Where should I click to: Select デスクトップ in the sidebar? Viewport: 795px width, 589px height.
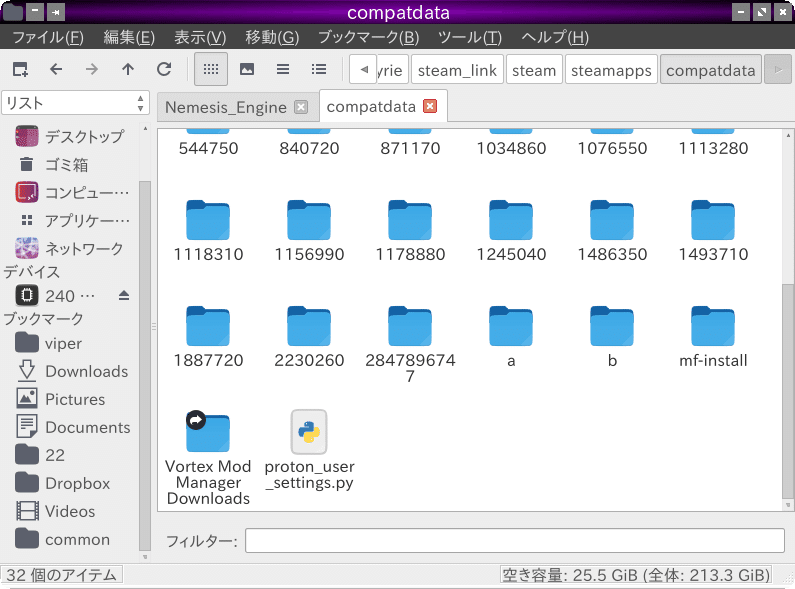click(x=70, y=136)
